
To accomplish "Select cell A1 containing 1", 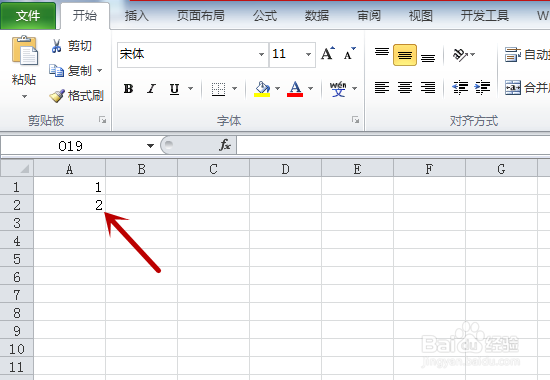I will 69,187.
